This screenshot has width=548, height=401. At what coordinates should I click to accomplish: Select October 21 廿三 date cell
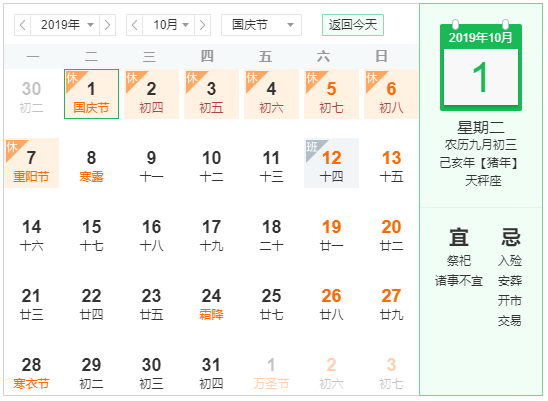[31, 302]
